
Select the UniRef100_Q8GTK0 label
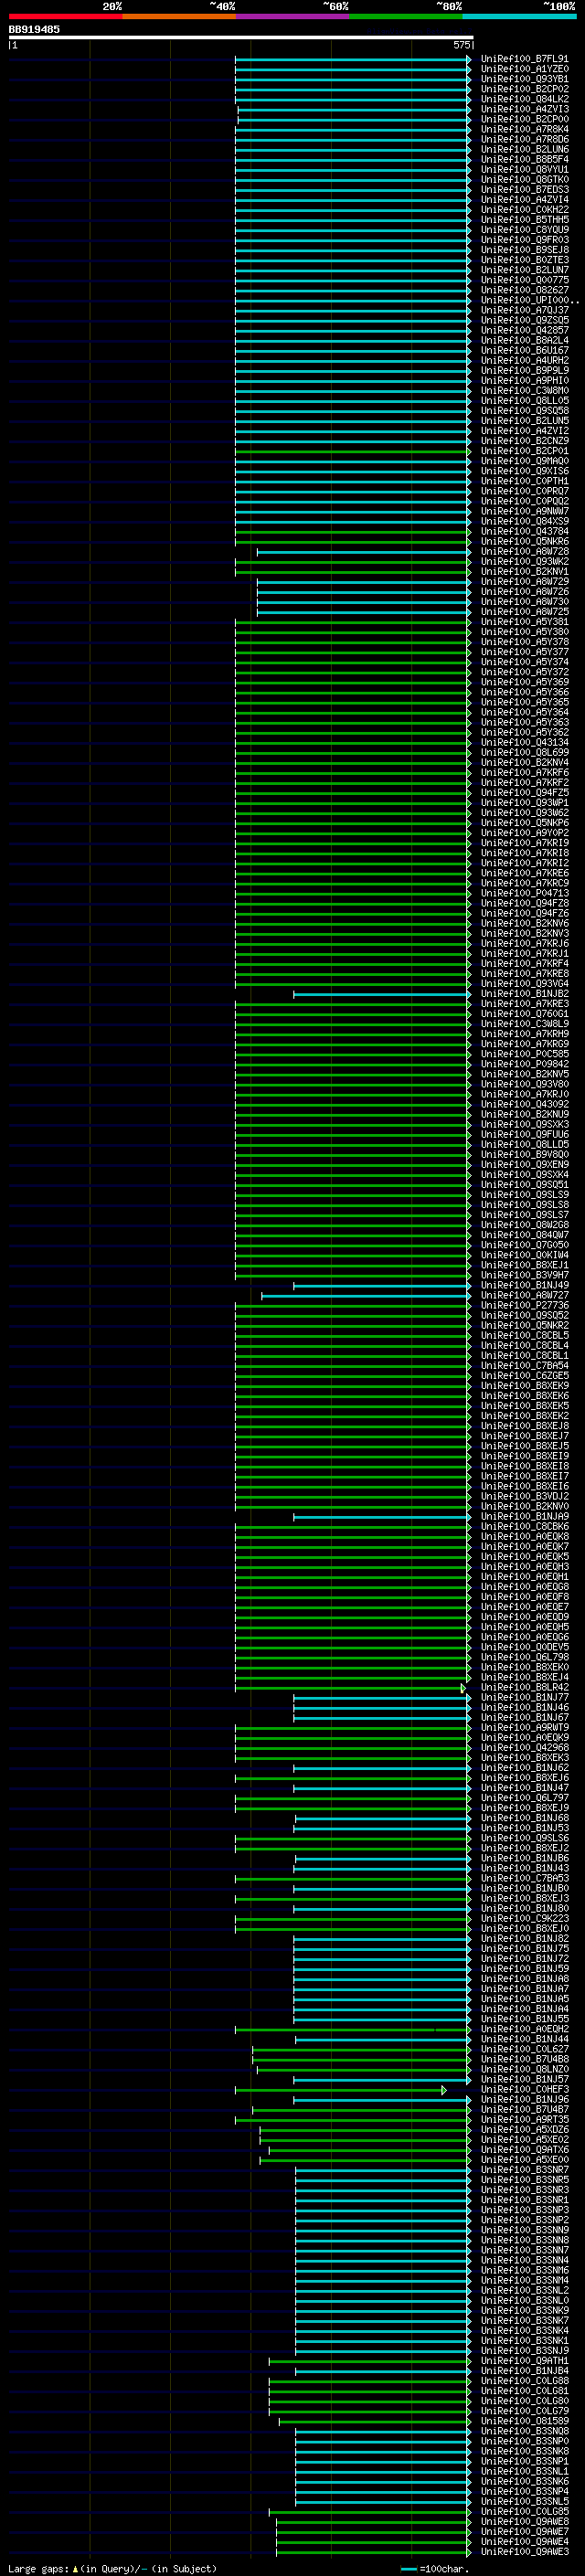524,180
